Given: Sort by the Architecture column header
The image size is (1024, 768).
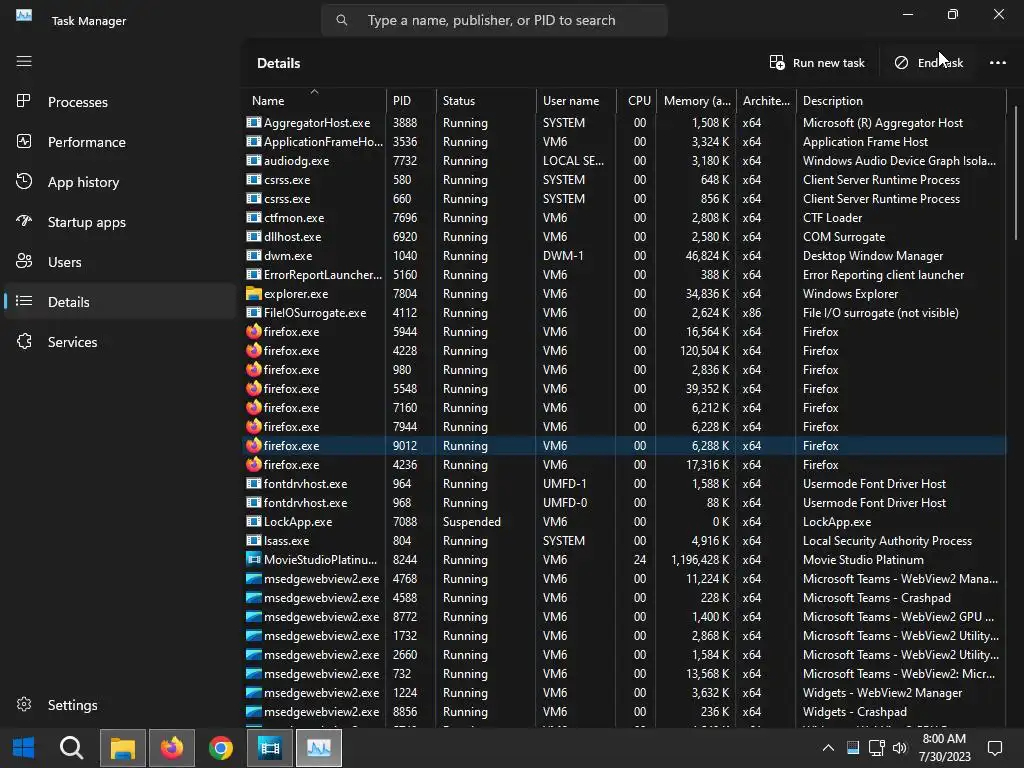Looking at the screenshot, I should click(x=766, y=101).
